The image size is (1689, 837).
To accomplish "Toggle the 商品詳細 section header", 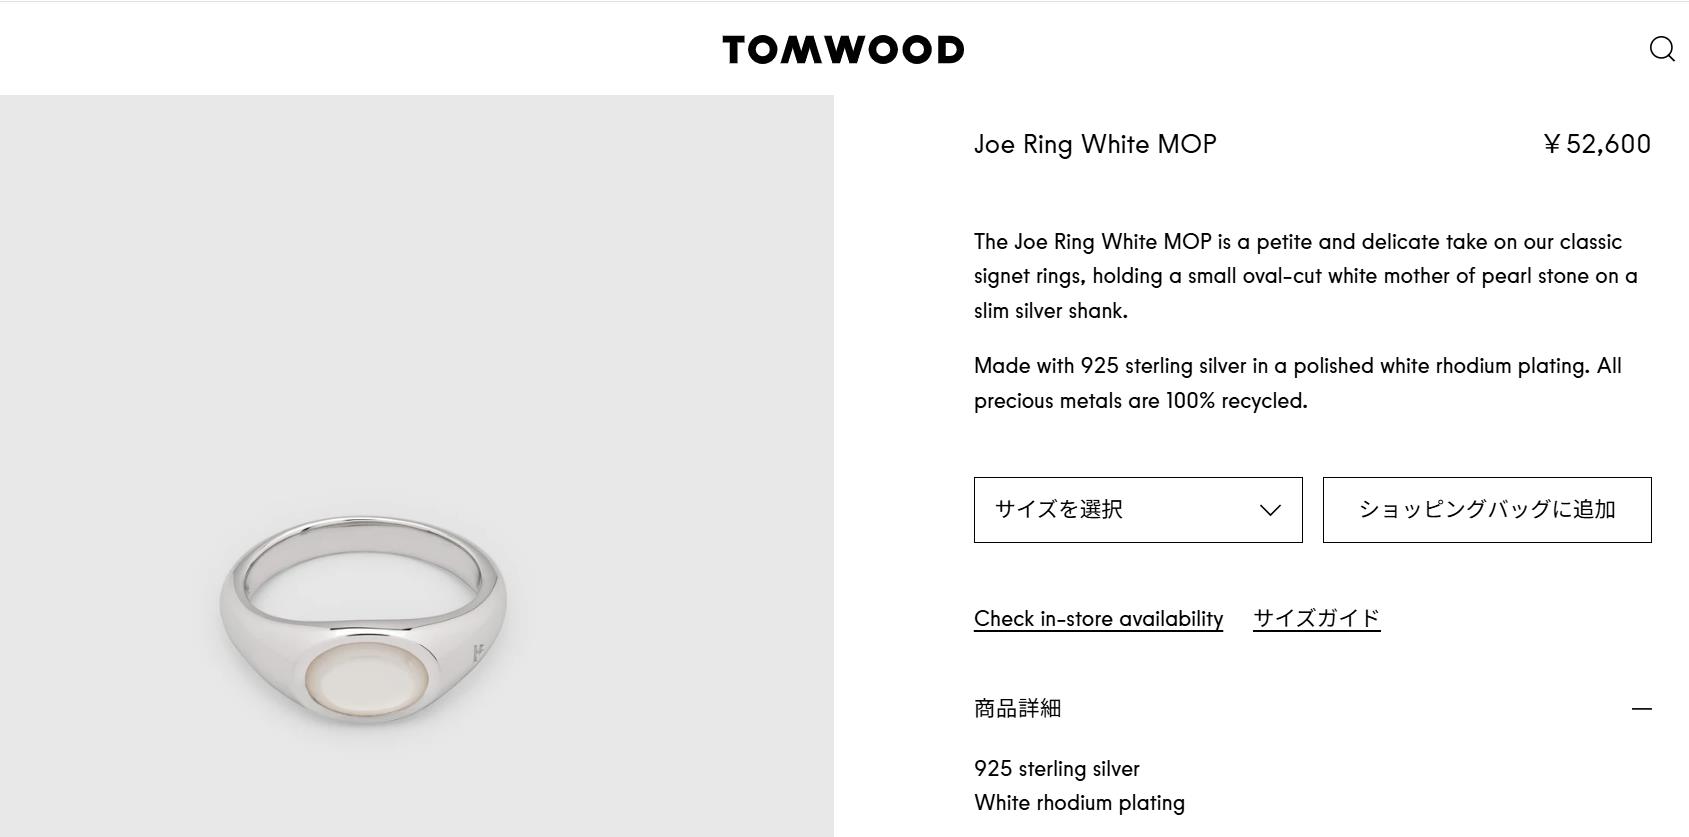I will pos(1018,708).
